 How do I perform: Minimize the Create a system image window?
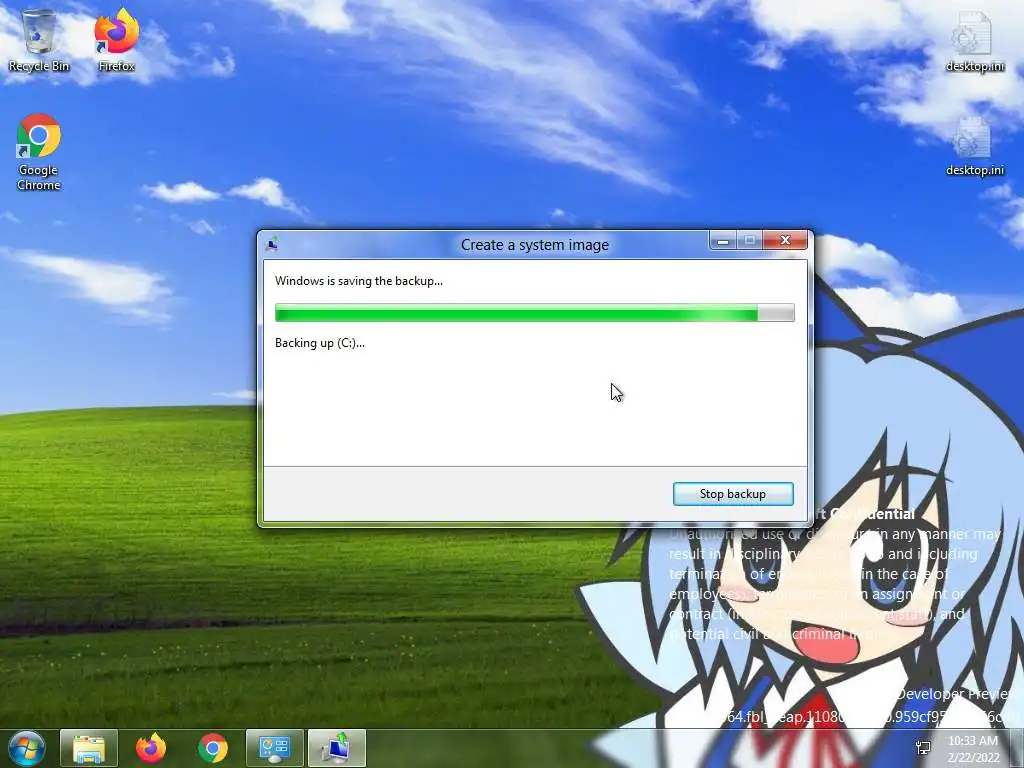click(723, 241)
